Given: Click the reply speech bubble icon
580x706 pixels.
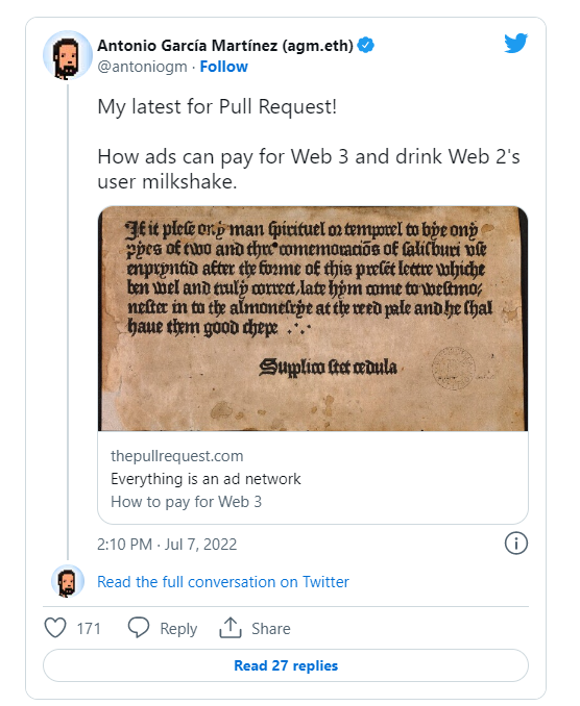Looking at the screenshot, I should (138, 627).
